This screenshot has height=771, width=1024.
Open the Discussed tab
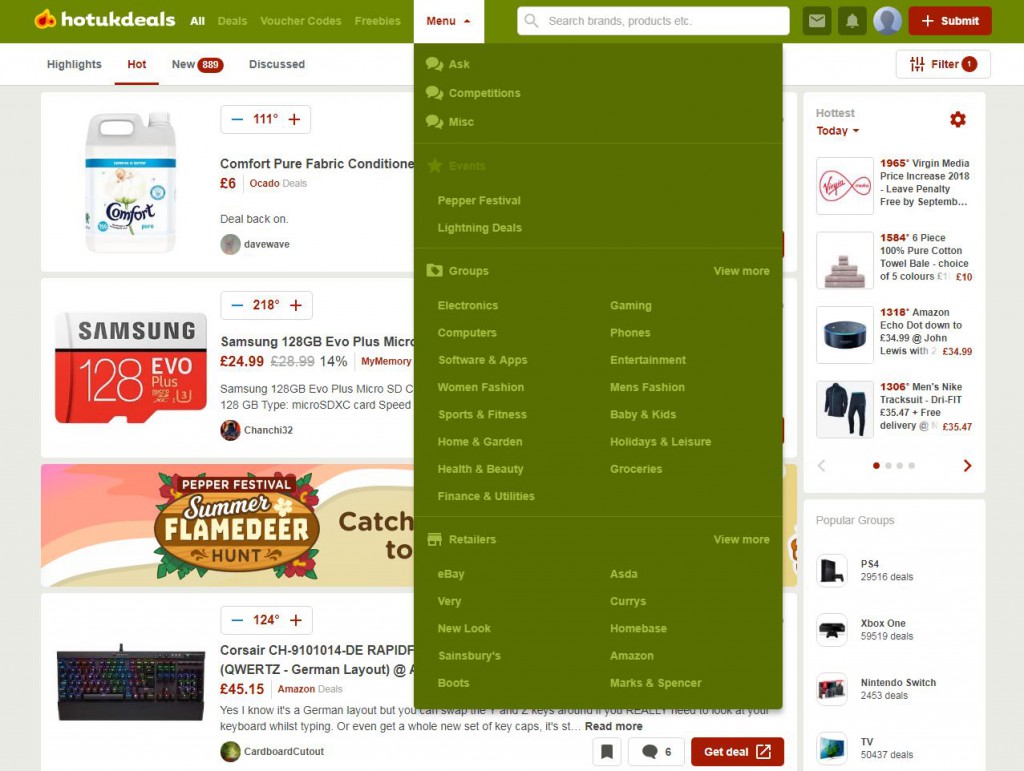[277, 64]
